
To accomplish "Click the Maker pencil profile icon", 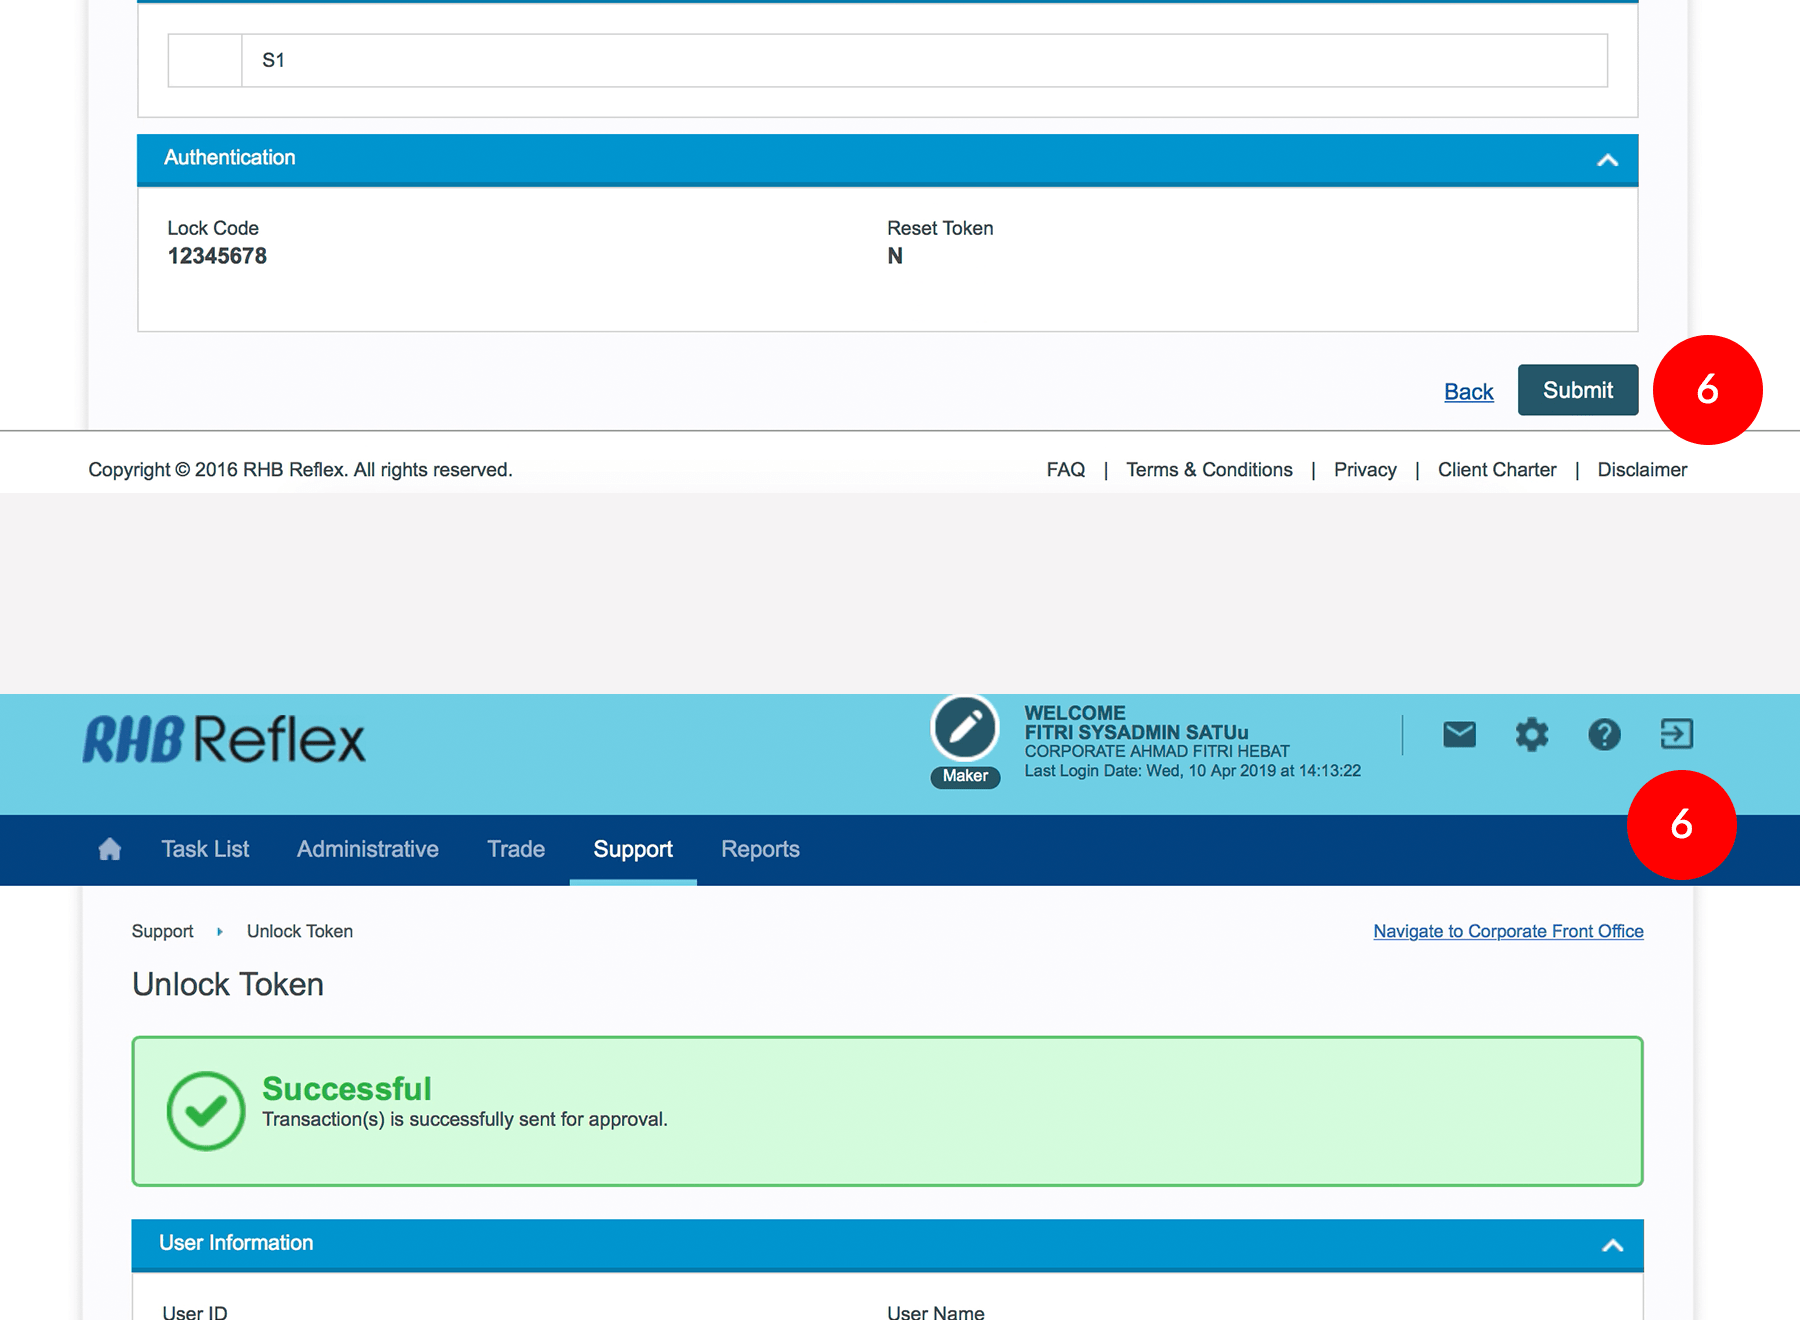I will point(965,728).
